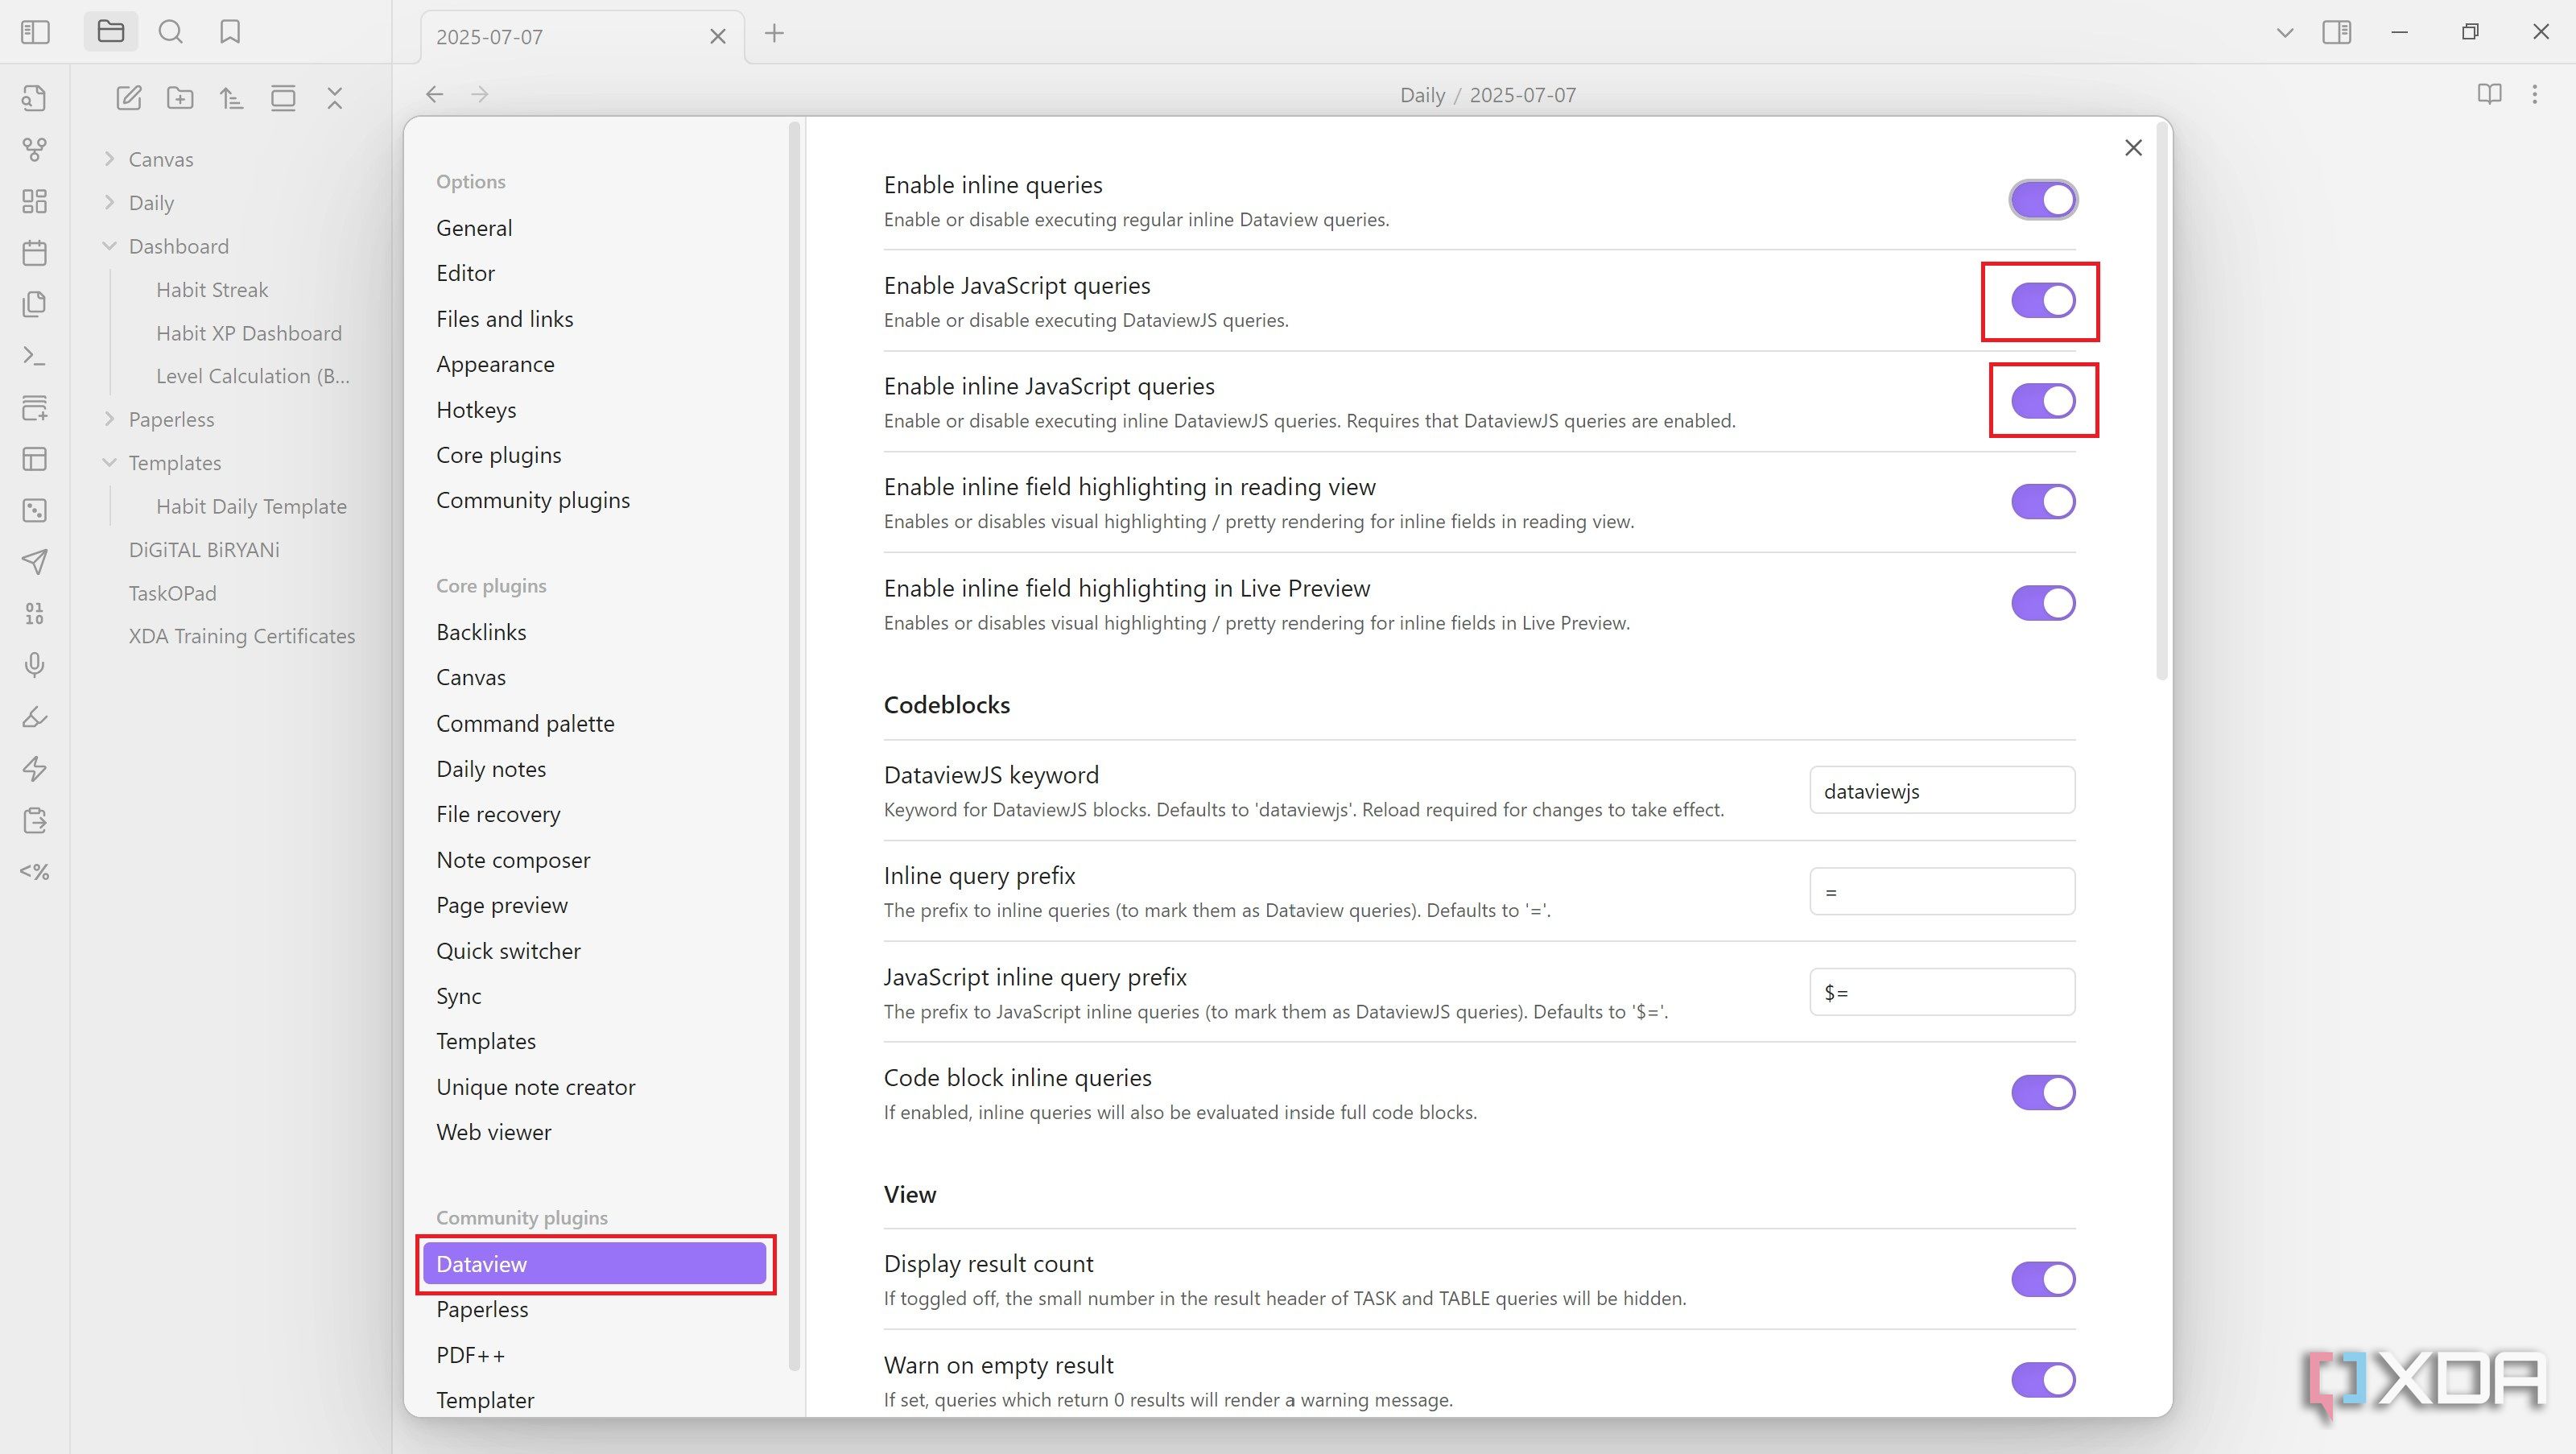Change sort order icon in explorer
The width and height of the screenshot is (2576, 1454).
click(232, 98)
